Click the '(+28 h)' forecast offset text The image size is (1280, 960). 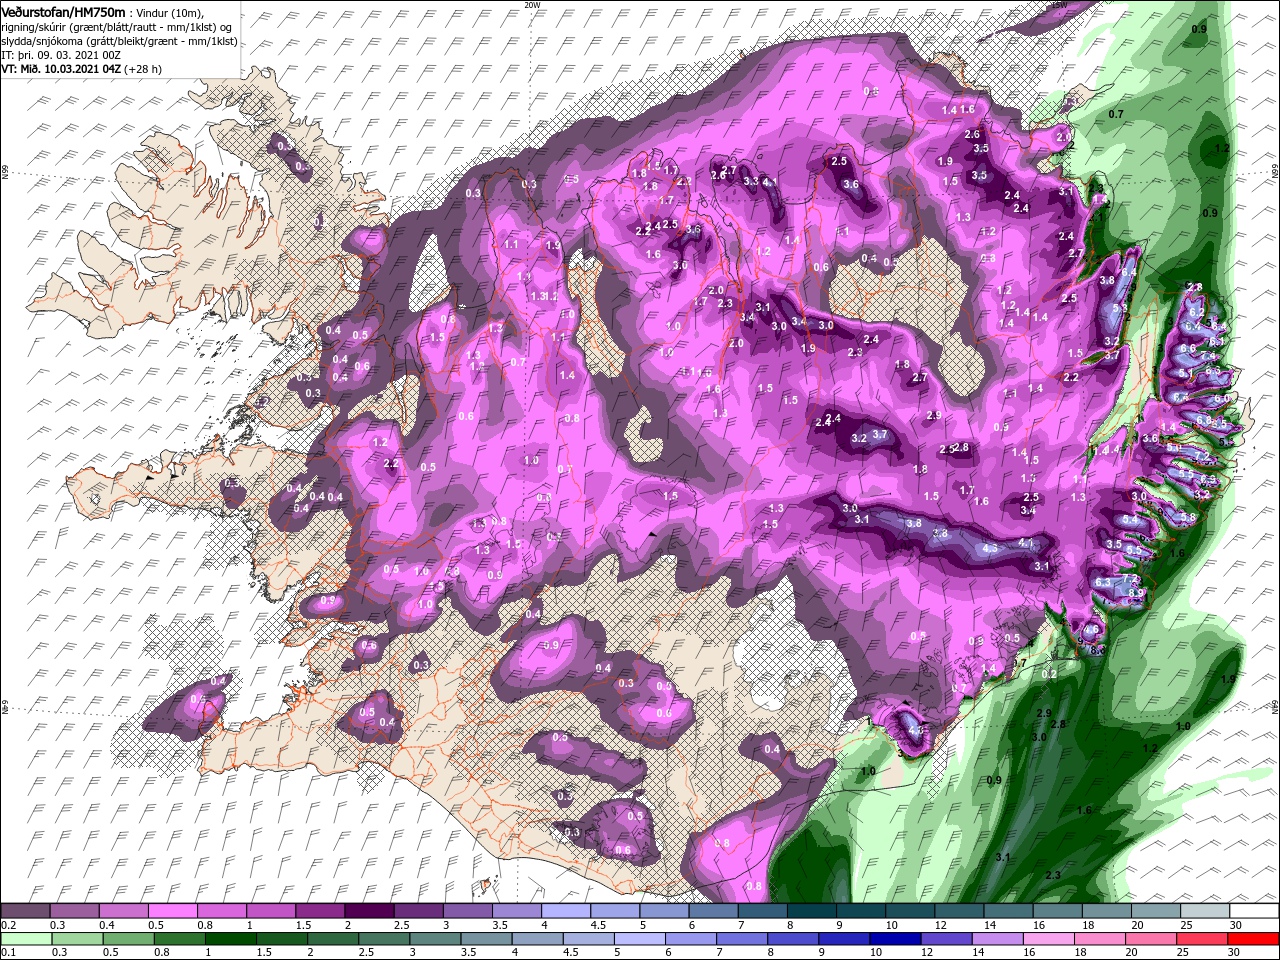click(x=144, y=69)
